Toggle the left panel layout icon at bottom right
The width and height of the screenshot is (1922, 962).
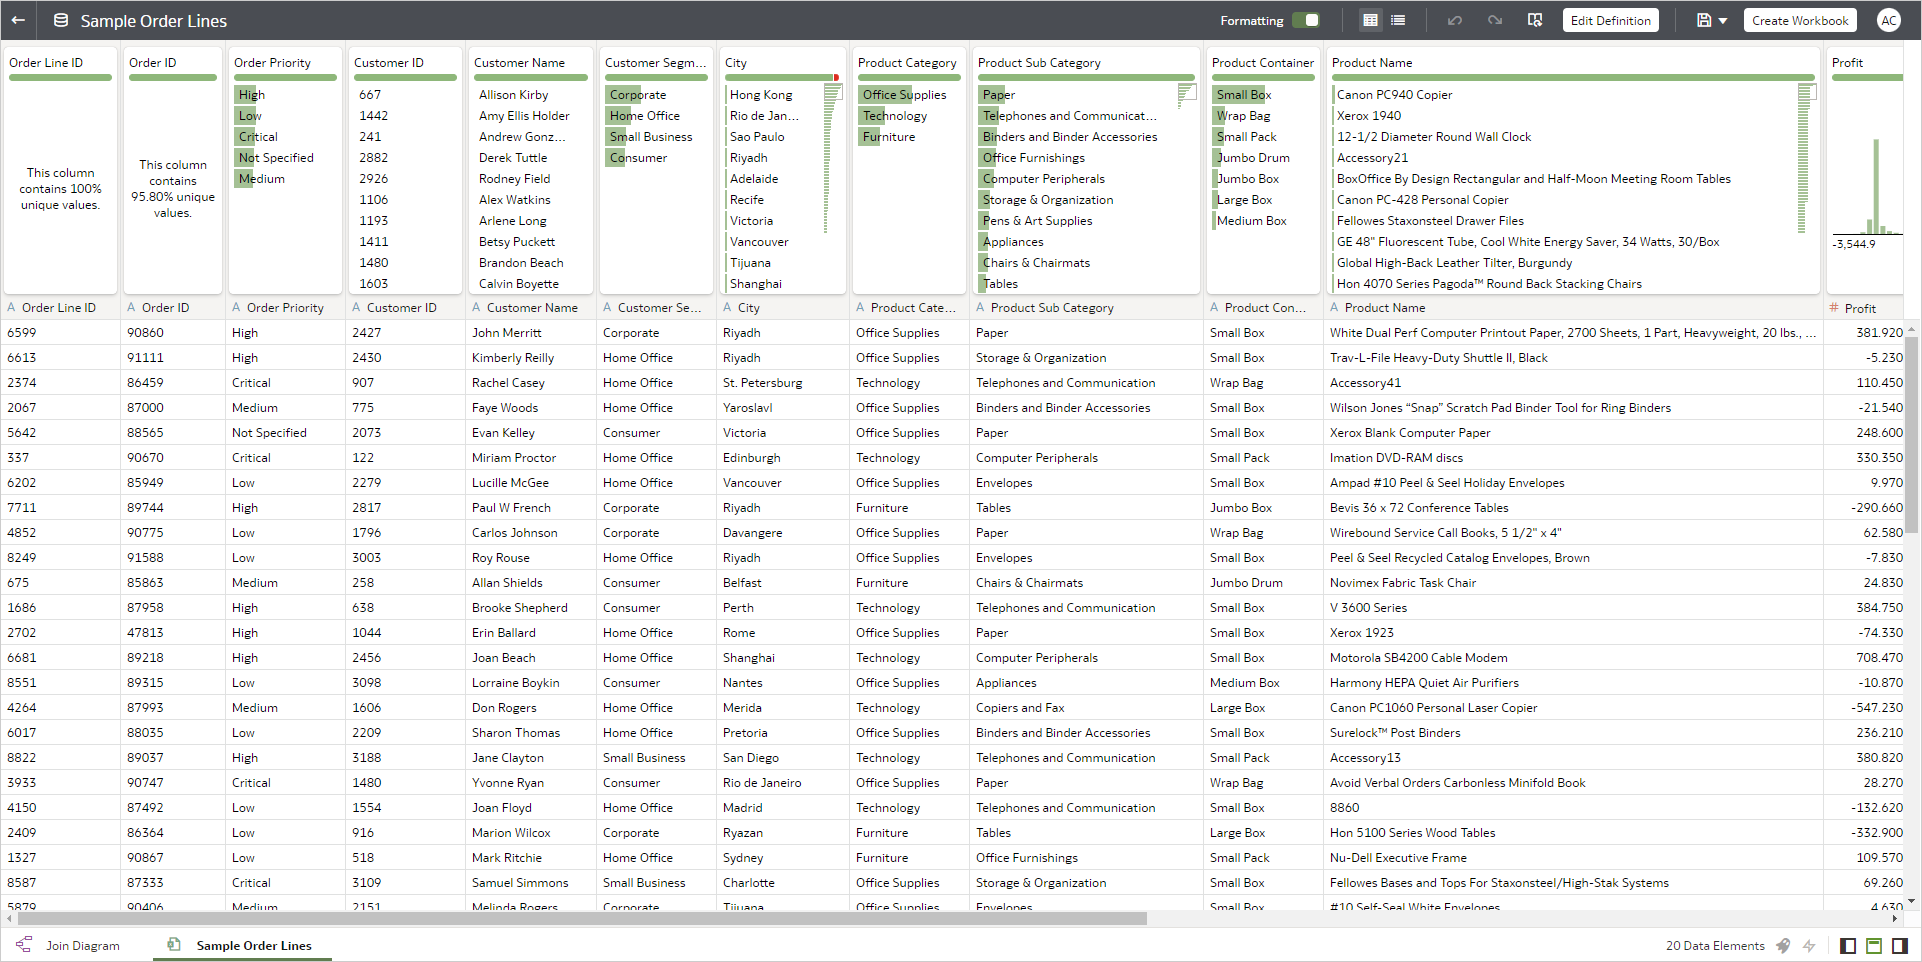(x=1848, y=946)
